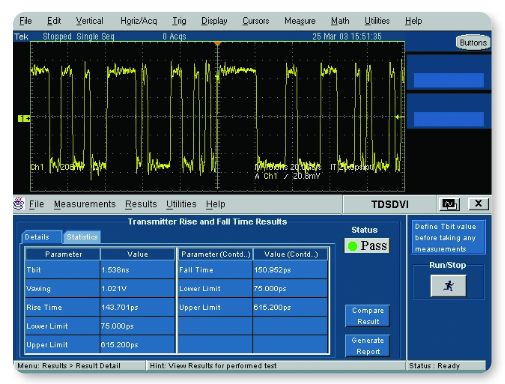The width and height of the screenshot is (505, 384).
Task: Open the TDSDVI Utilities menu
Action: click(x=181, y=204)
